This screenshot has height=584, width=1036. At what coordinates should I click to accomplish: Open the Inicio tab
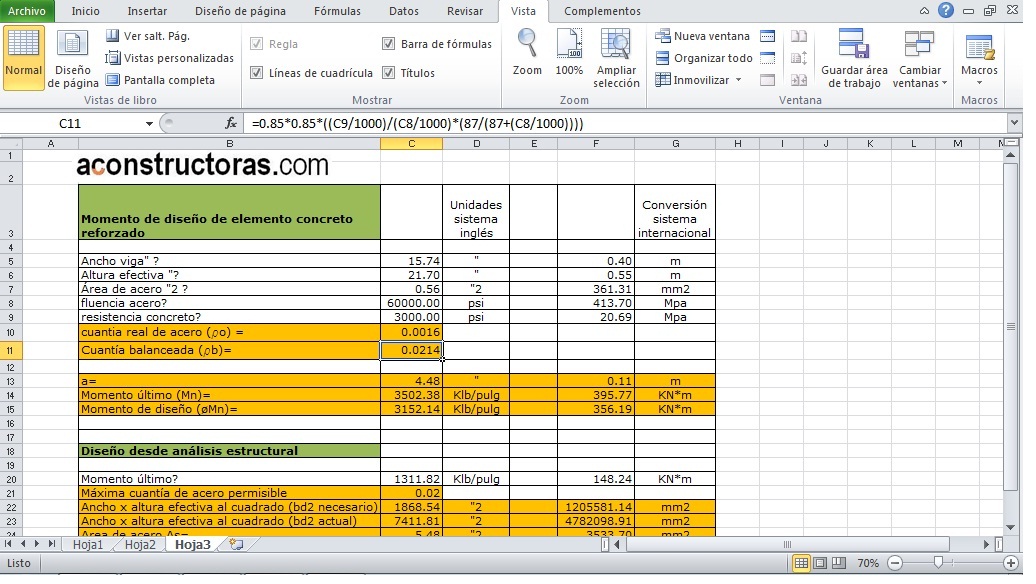coord(85,11)
